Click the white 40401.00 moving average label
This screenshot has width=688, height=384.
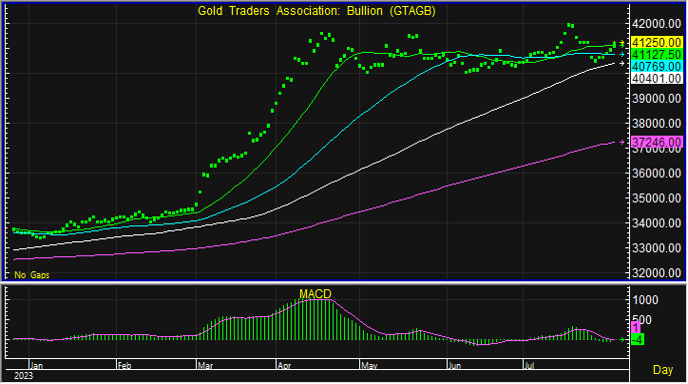tap(657, 79)
